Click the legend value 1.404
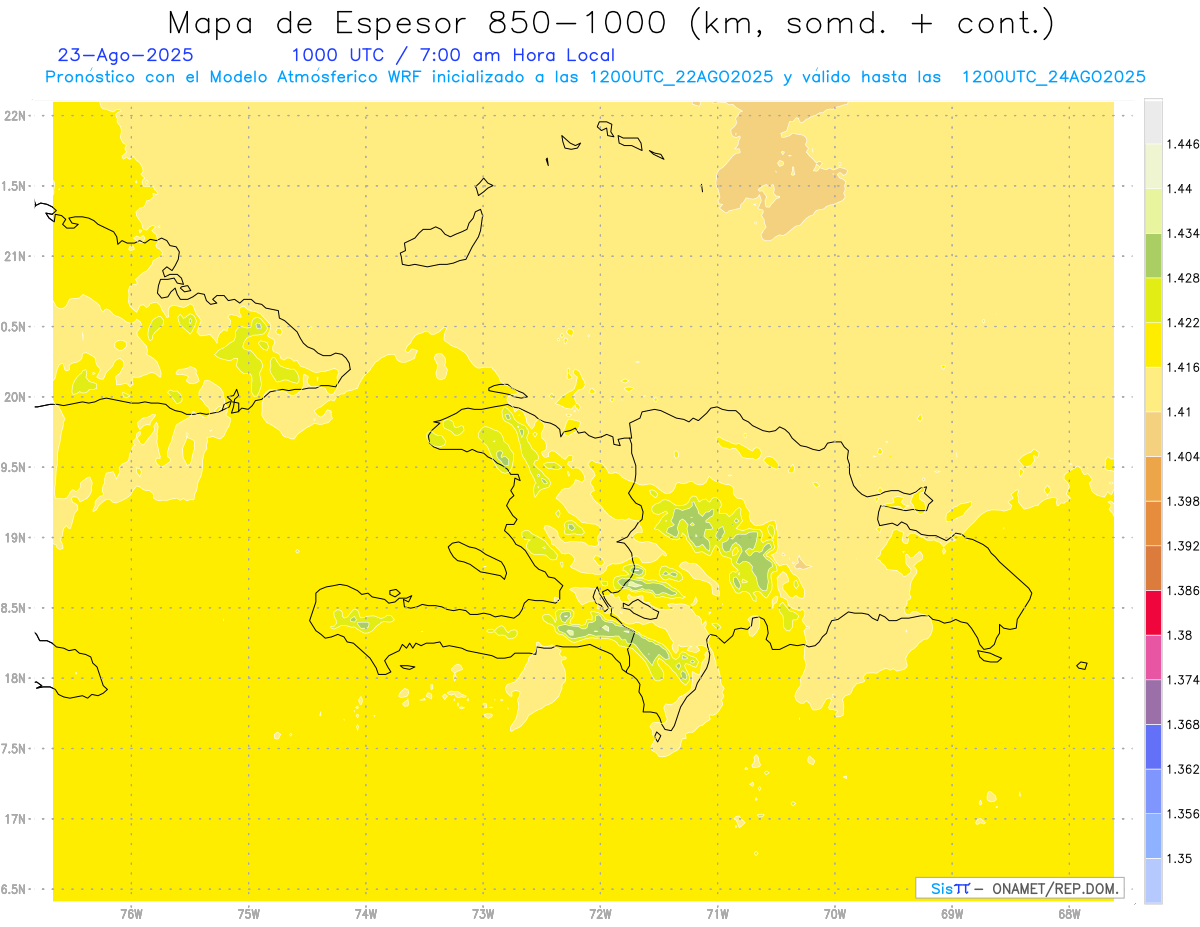This screenshot has width=1200, height=927. [x=1183, y=456]
